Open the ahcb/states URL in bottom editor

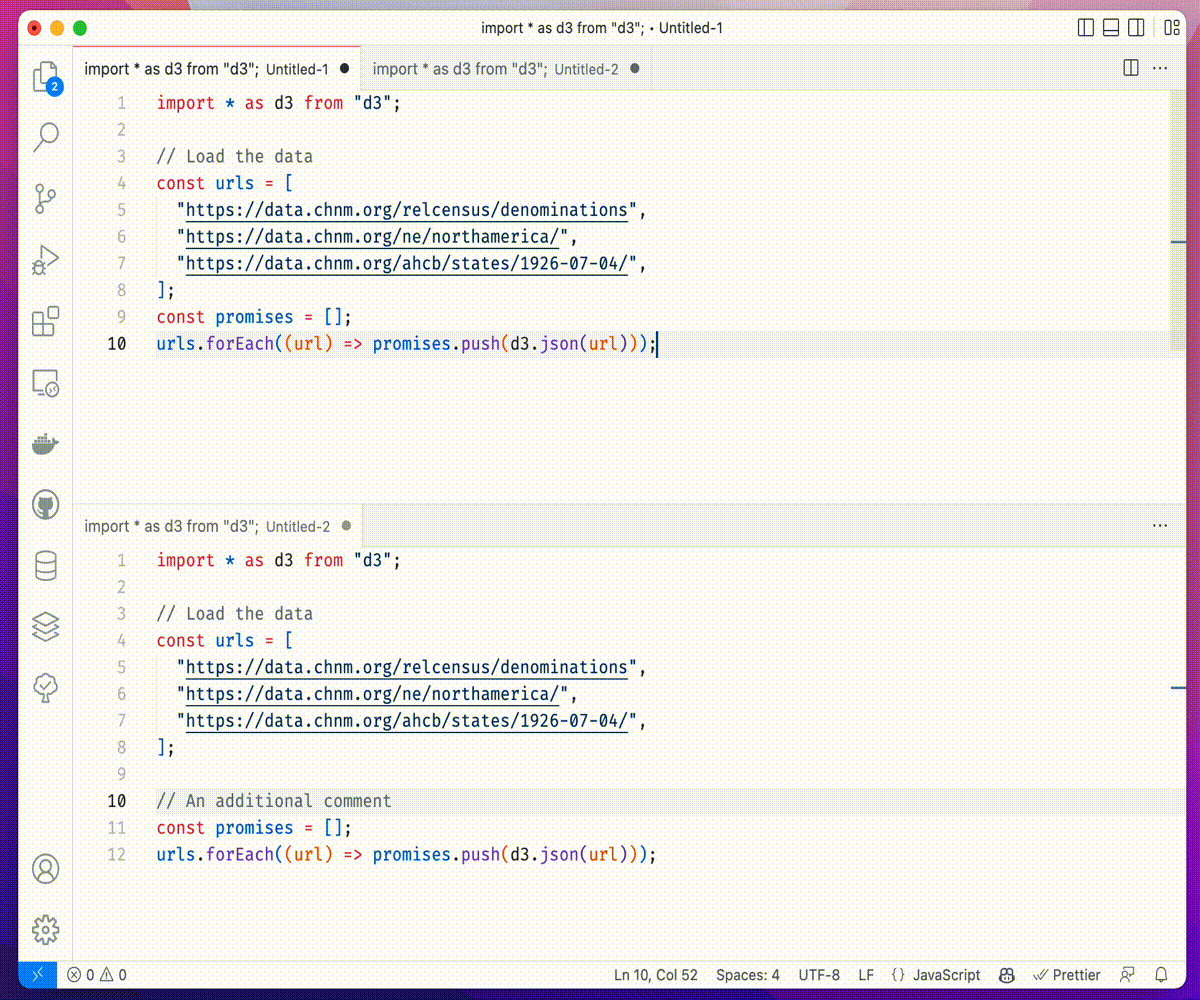407,721
